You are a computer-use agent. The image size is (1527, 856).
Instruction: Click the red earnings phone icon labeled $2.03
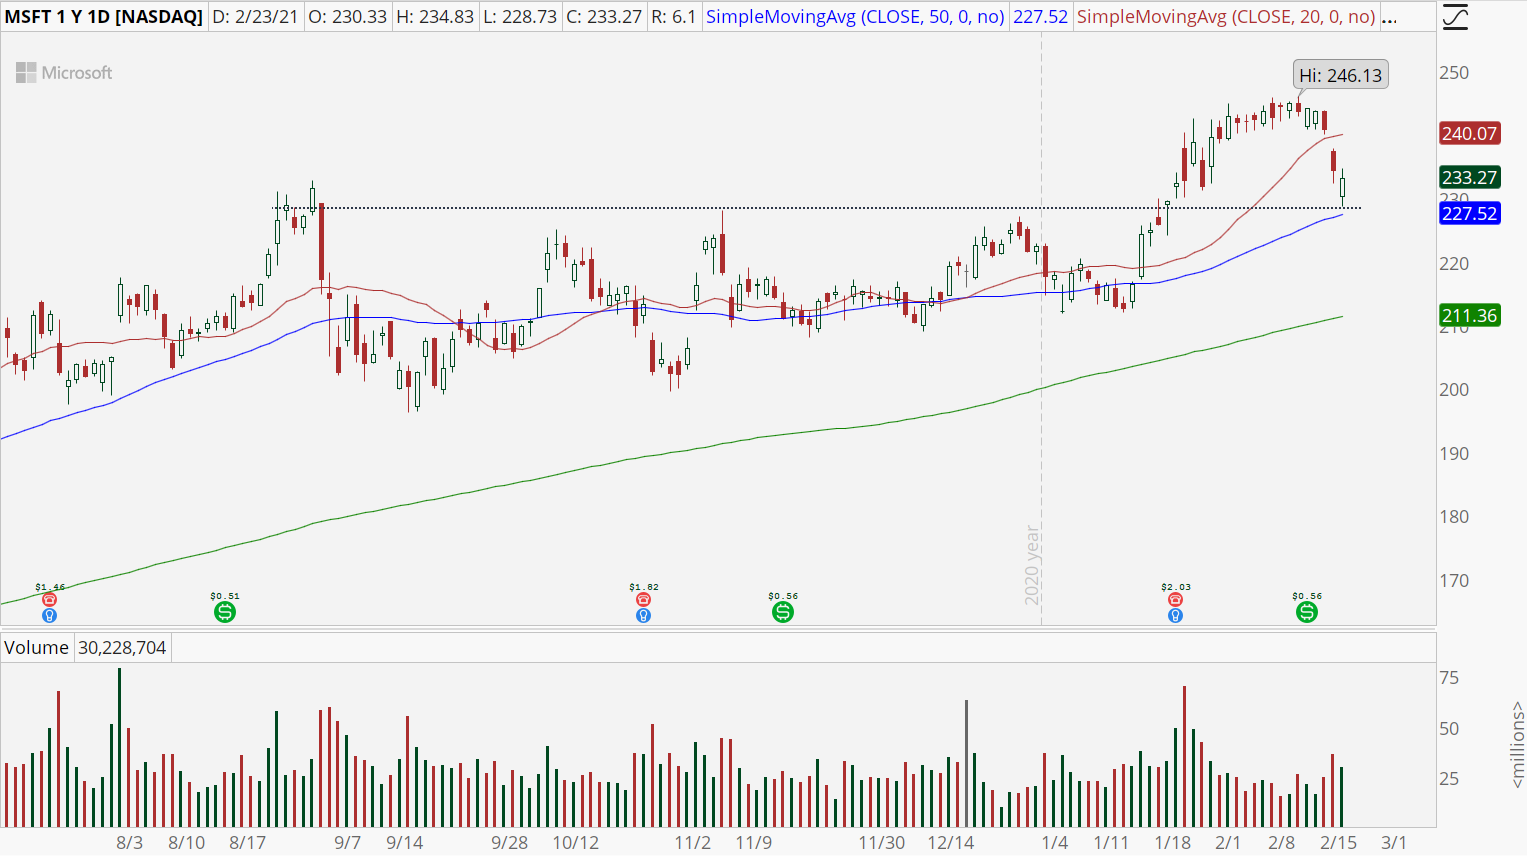pyautogui.click(x=1175, y=600)
